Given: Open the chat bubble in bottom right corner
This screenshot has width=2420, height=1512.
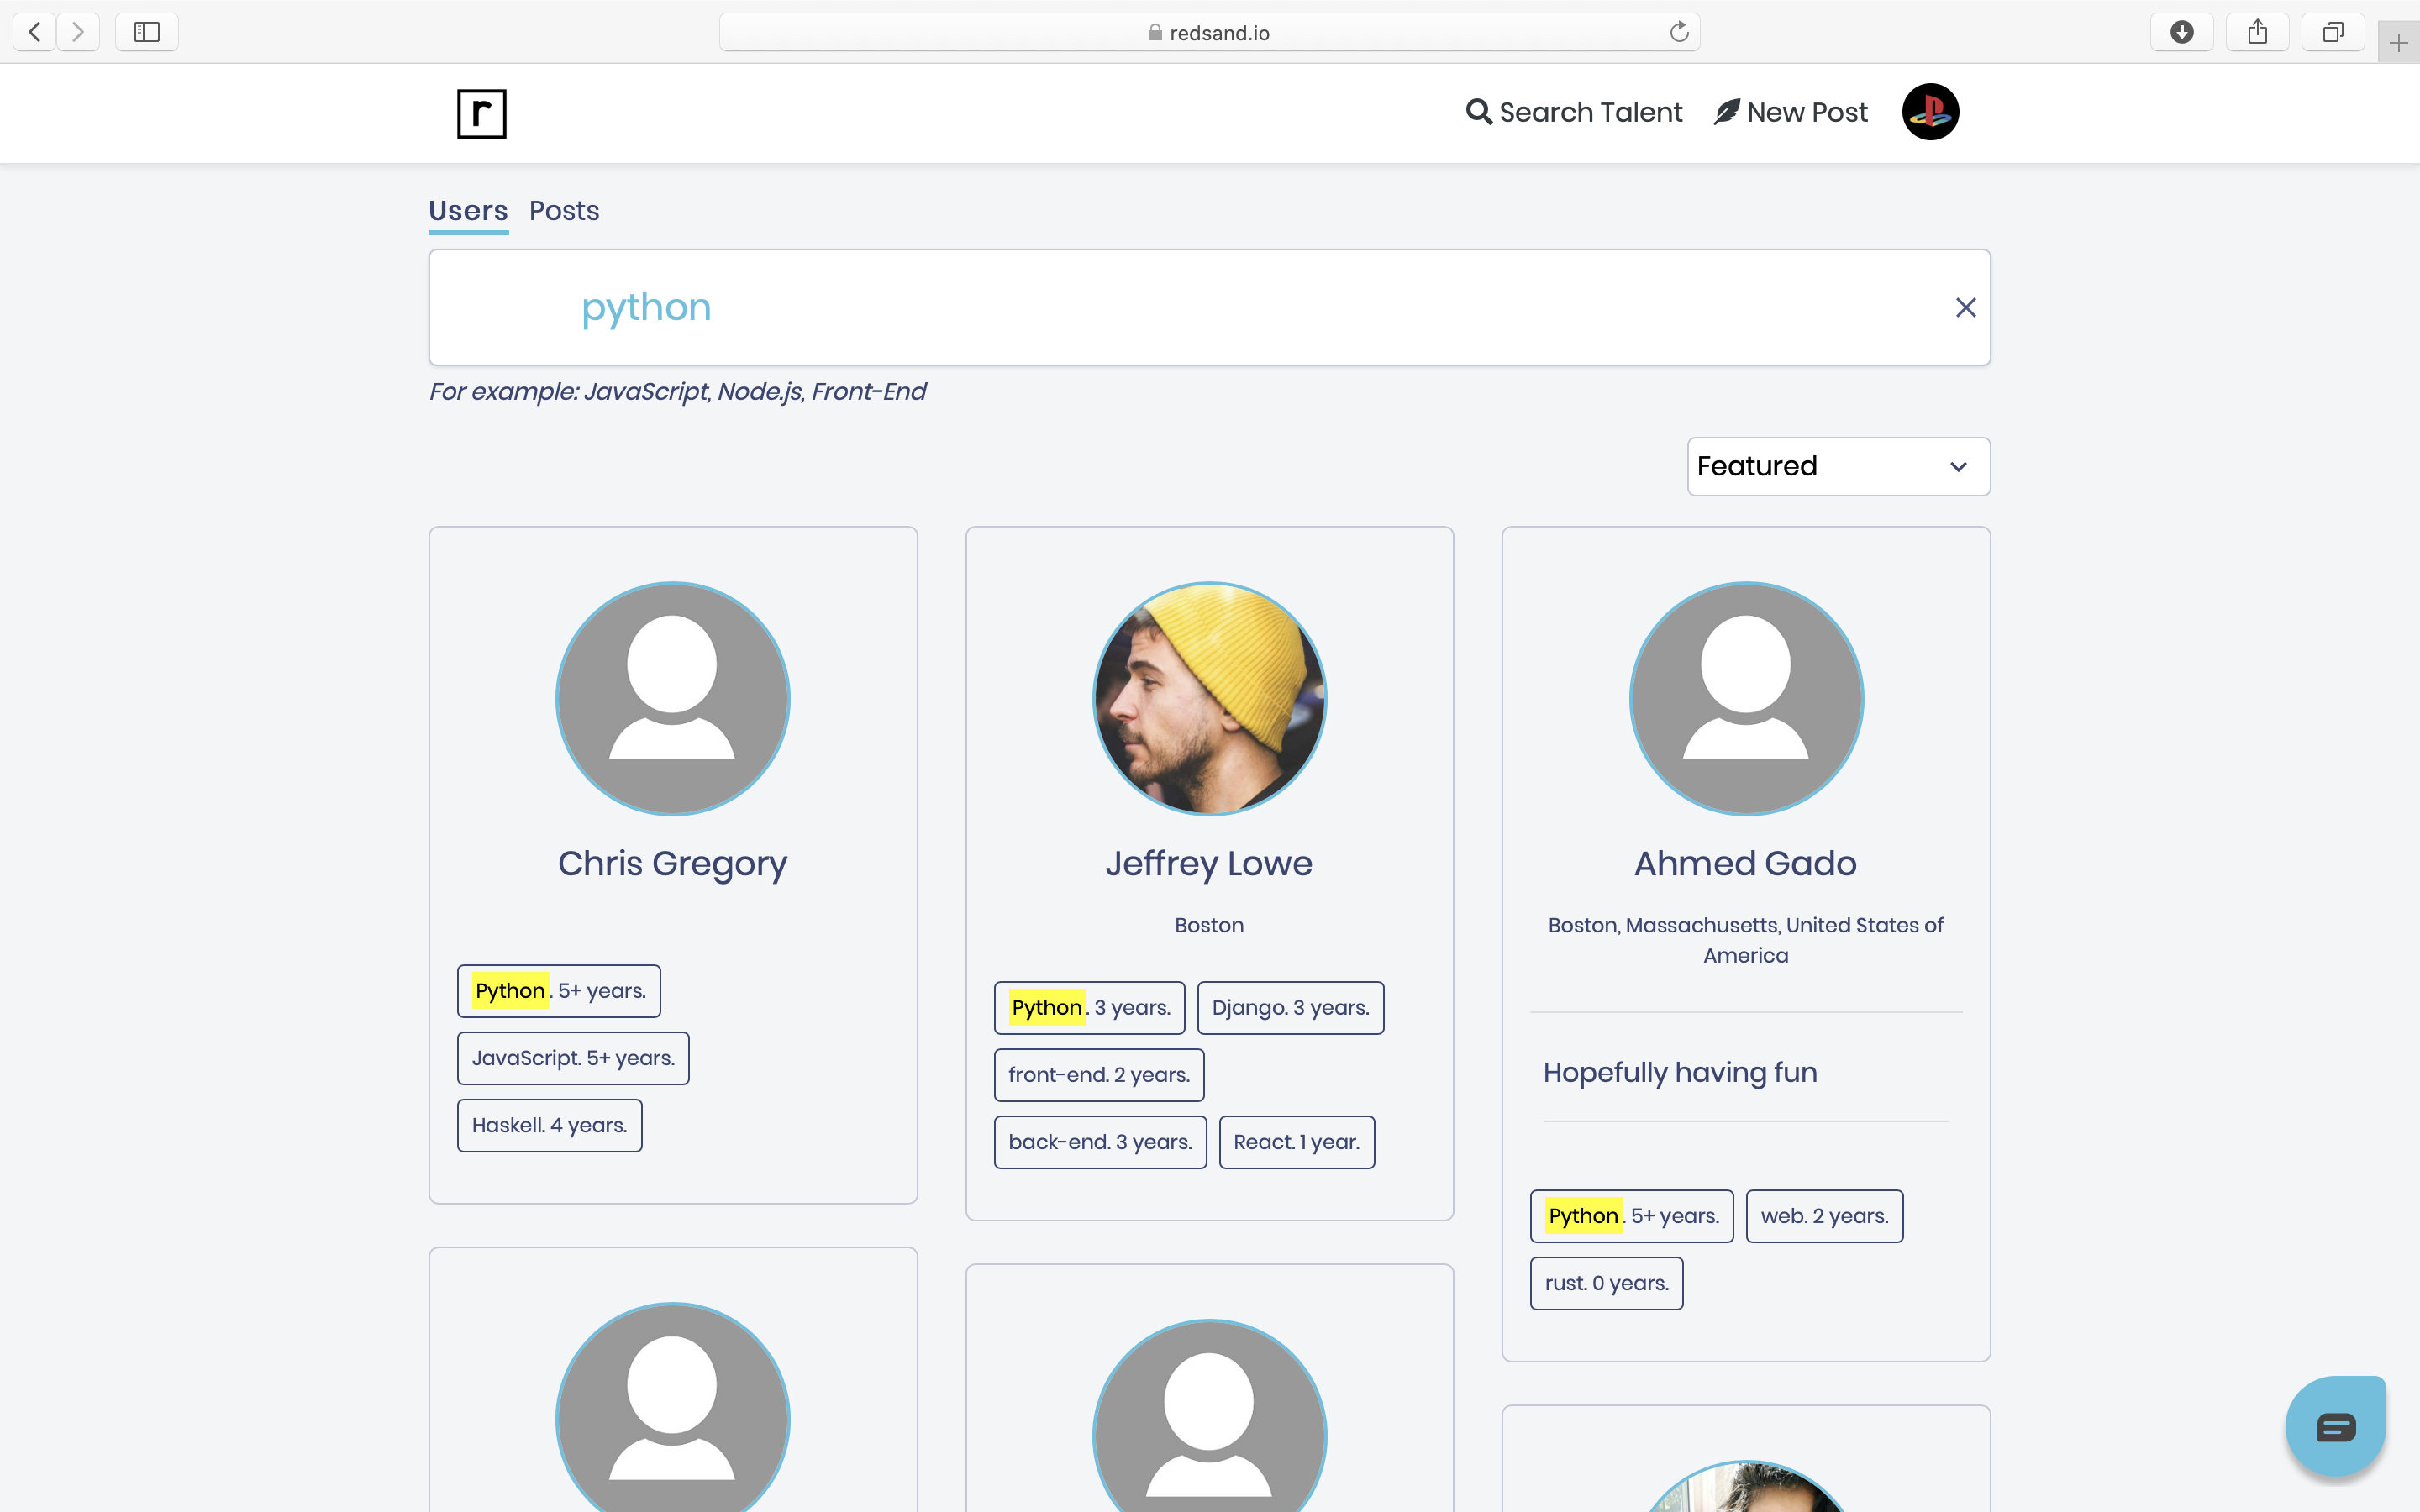Looking at the screenshot, I should (x=2335, y=1426).
